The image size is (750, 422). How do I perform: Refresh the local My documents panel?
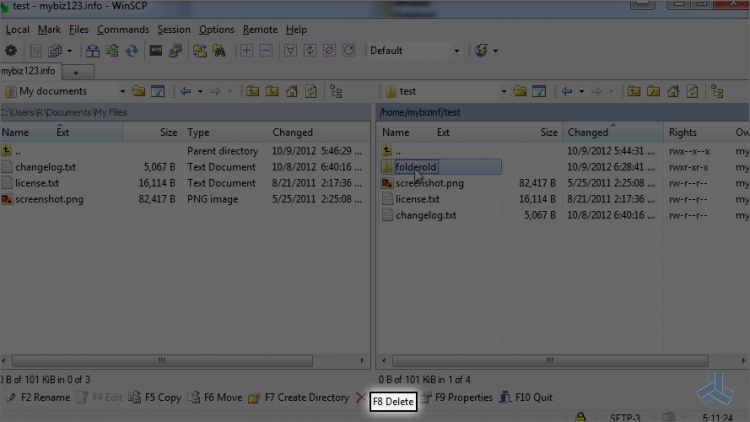(311, 91)
